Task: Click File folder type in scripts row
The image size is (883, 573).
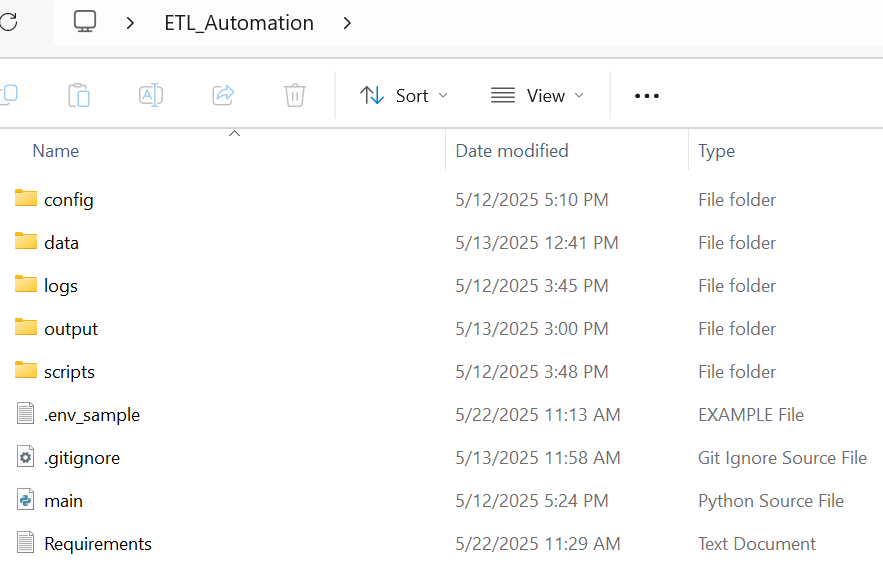Action: coord(737,372)
